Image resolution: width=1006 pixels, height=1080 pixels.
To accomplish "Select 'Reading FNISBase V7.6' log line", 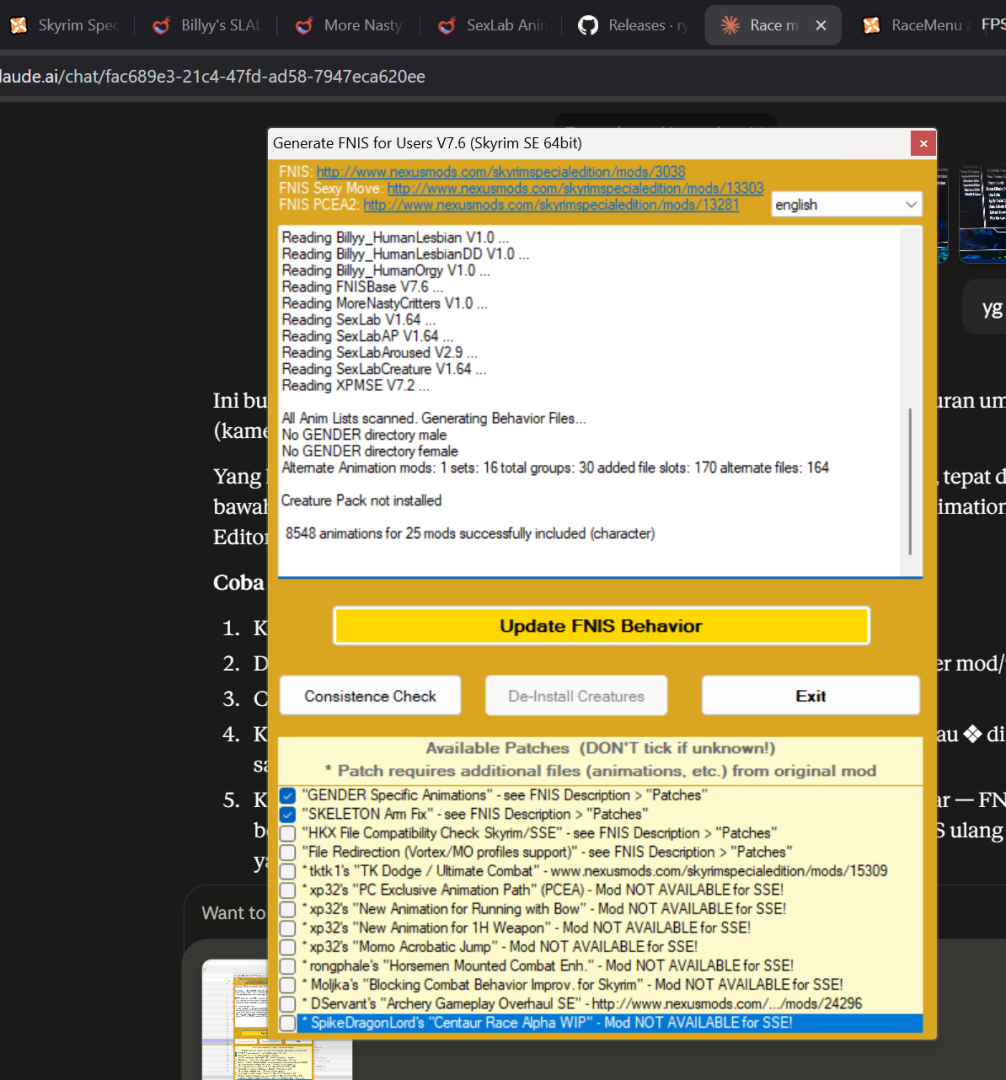I will point(362,287).
